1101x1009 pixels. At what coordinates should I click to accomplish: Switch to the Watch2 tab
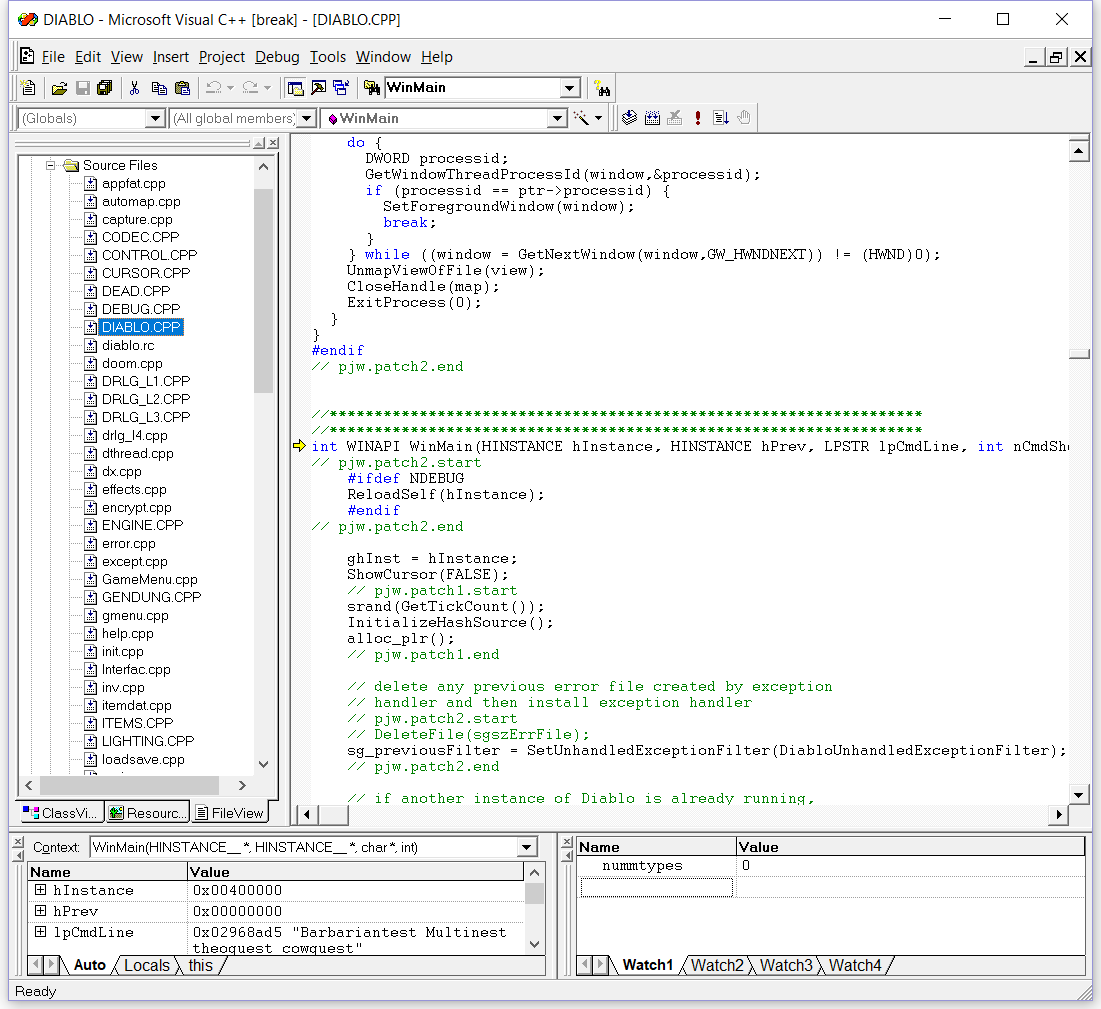tap(717, 965)
